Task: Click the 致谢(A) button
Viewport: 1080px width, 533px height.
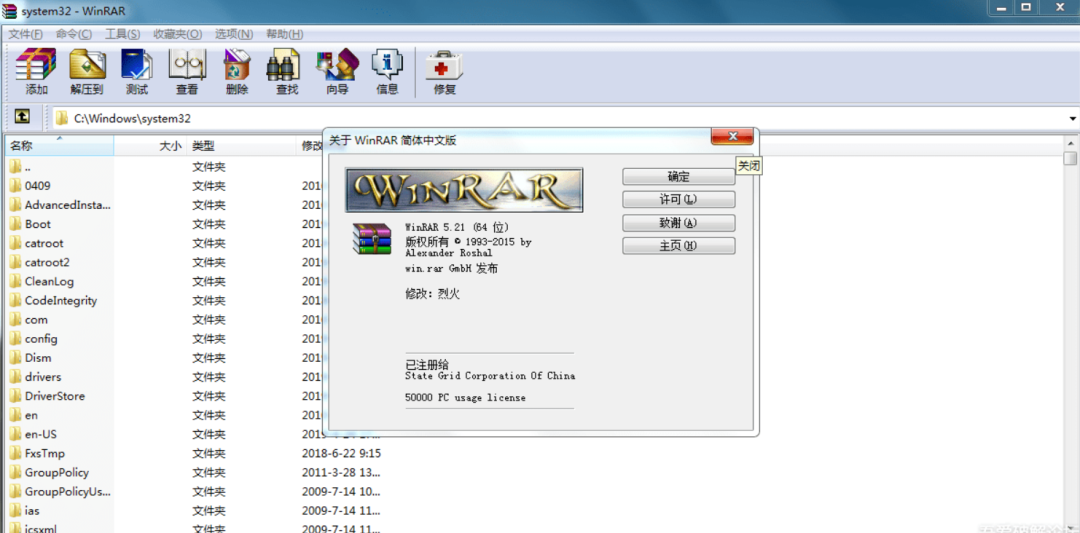Action: click(678, 222)
